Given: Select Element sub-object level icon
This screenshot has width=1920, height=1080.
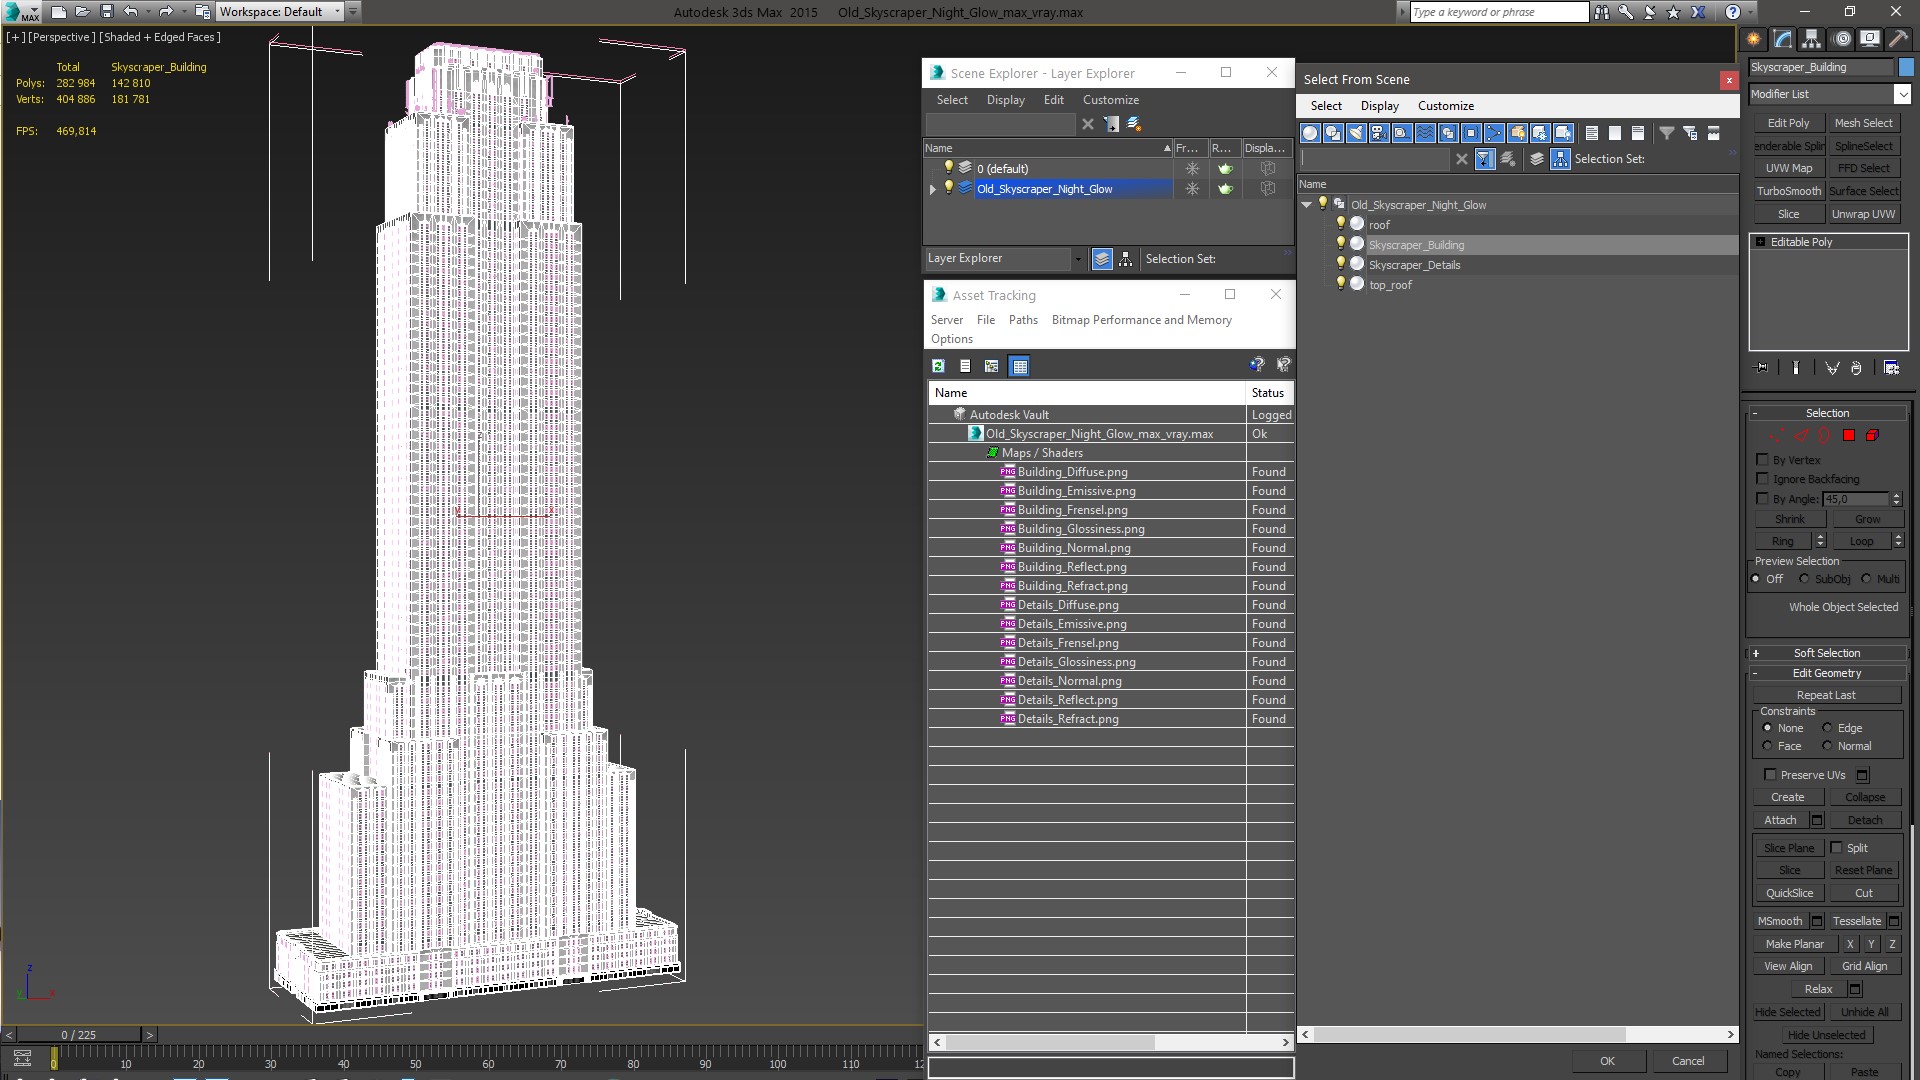Looking at the screenshot, I should [x=1872, y=436].
